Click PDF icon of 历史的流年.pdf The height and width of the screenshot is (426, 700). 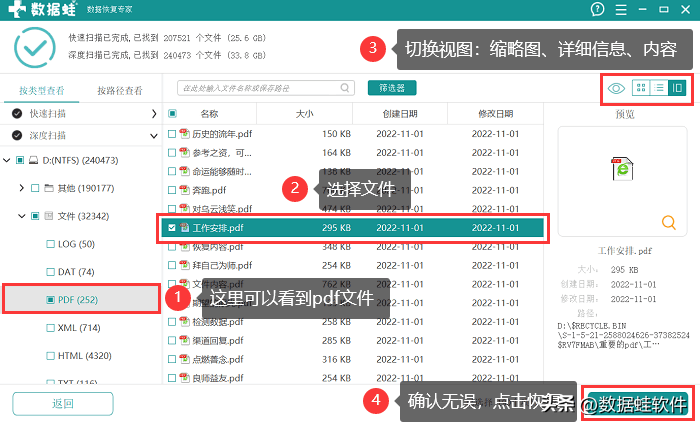tap(184, 134)
